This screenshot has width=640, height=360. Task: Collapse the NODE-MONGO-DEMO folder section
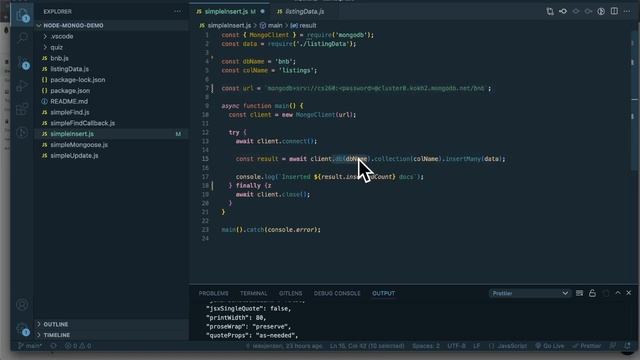[x=111, y=25]
